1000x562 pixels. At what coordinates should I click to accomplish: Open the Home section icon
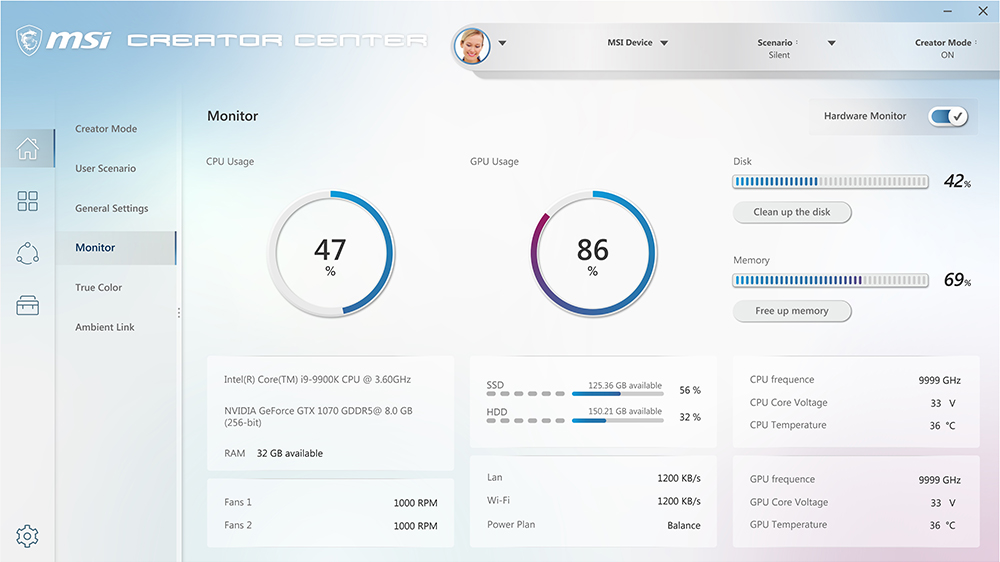(x=27, y=149)
